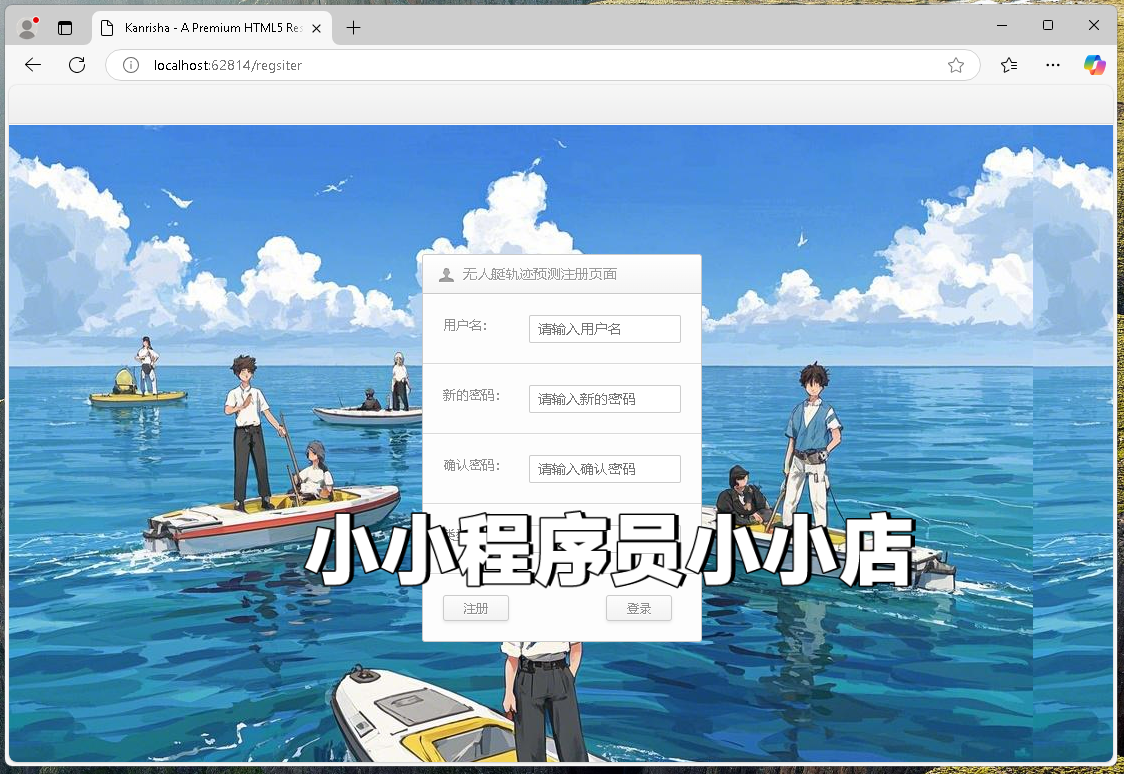View site information icon in address bar
The height and width of the screenshot is (774, 1124).
point(130,65)
